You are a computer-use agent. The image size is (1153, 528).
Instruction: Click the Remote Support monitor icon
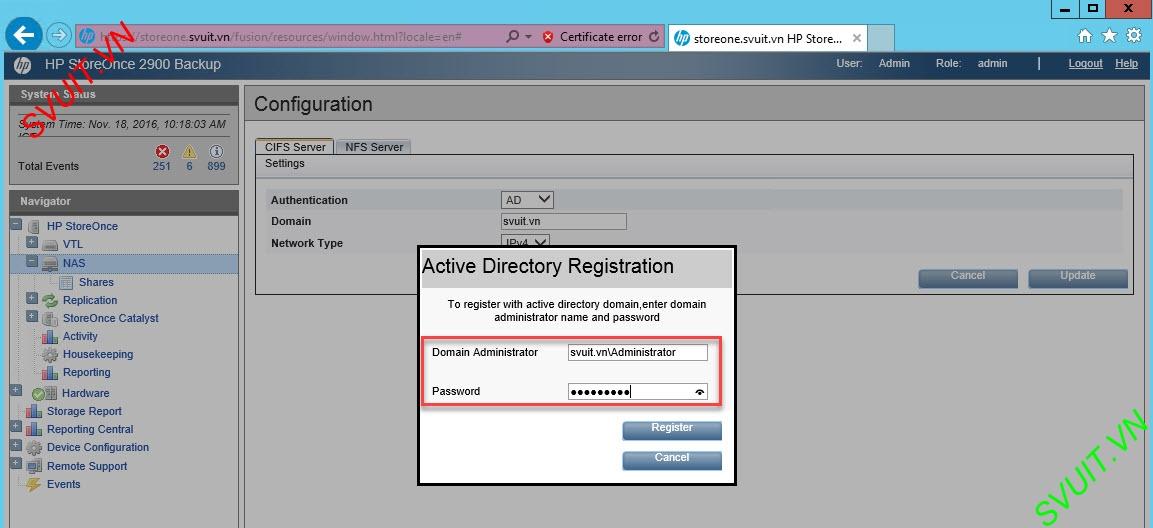point(34,466)
